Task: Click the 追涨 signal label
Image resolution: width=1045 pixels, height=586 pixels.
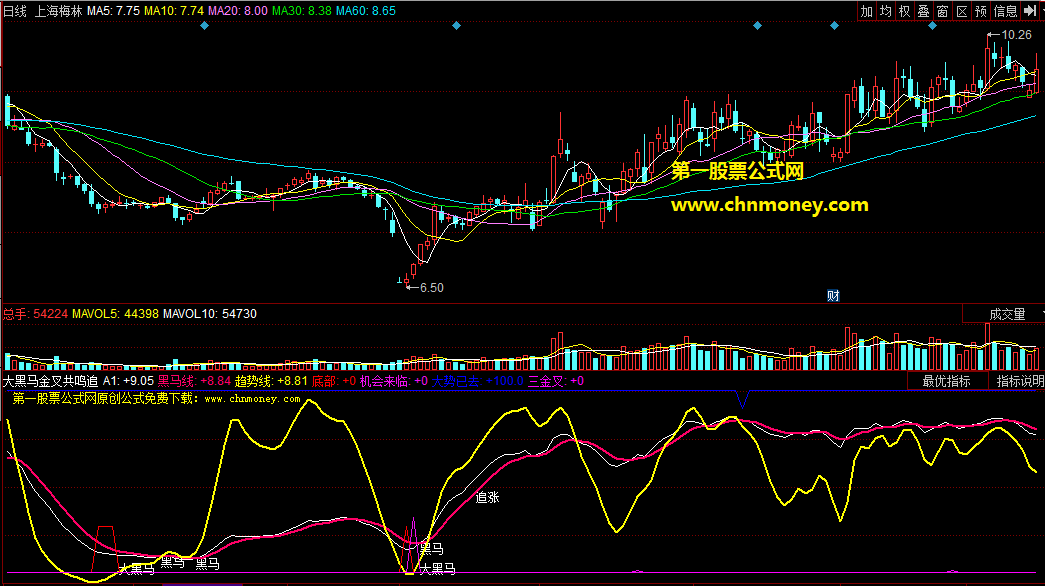Action: [x=487, y=497]
